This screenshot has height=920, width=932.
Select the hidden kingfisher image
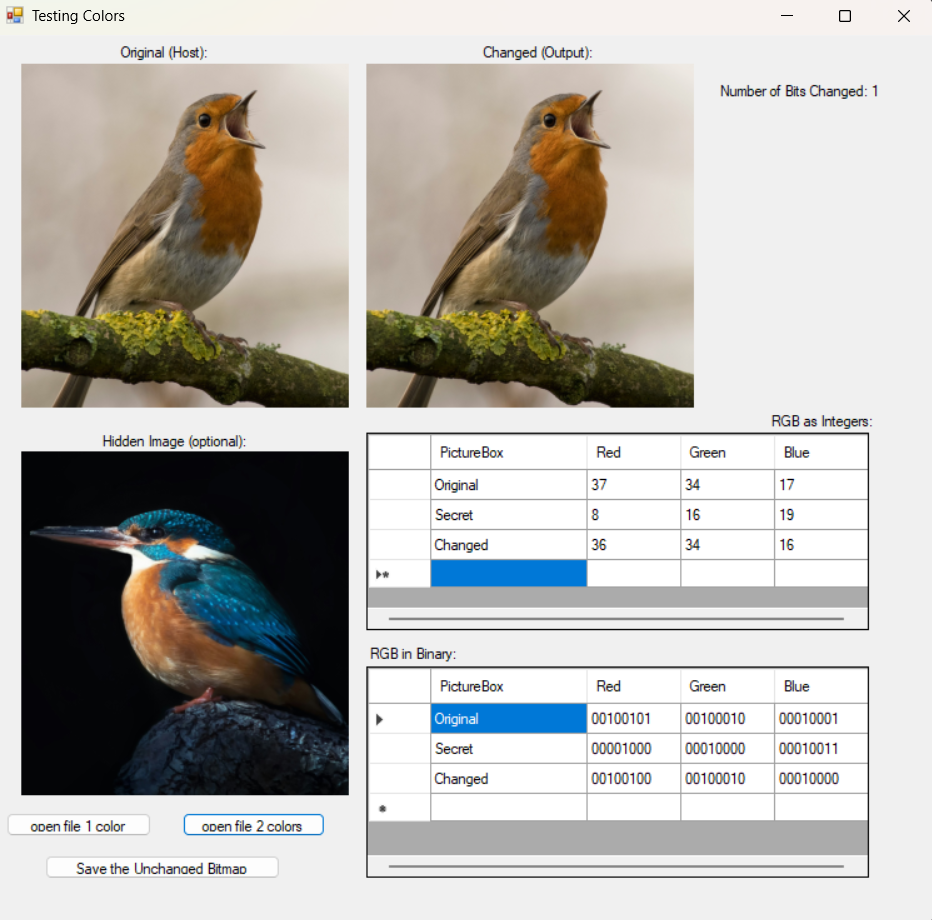(x=185, y=622)
